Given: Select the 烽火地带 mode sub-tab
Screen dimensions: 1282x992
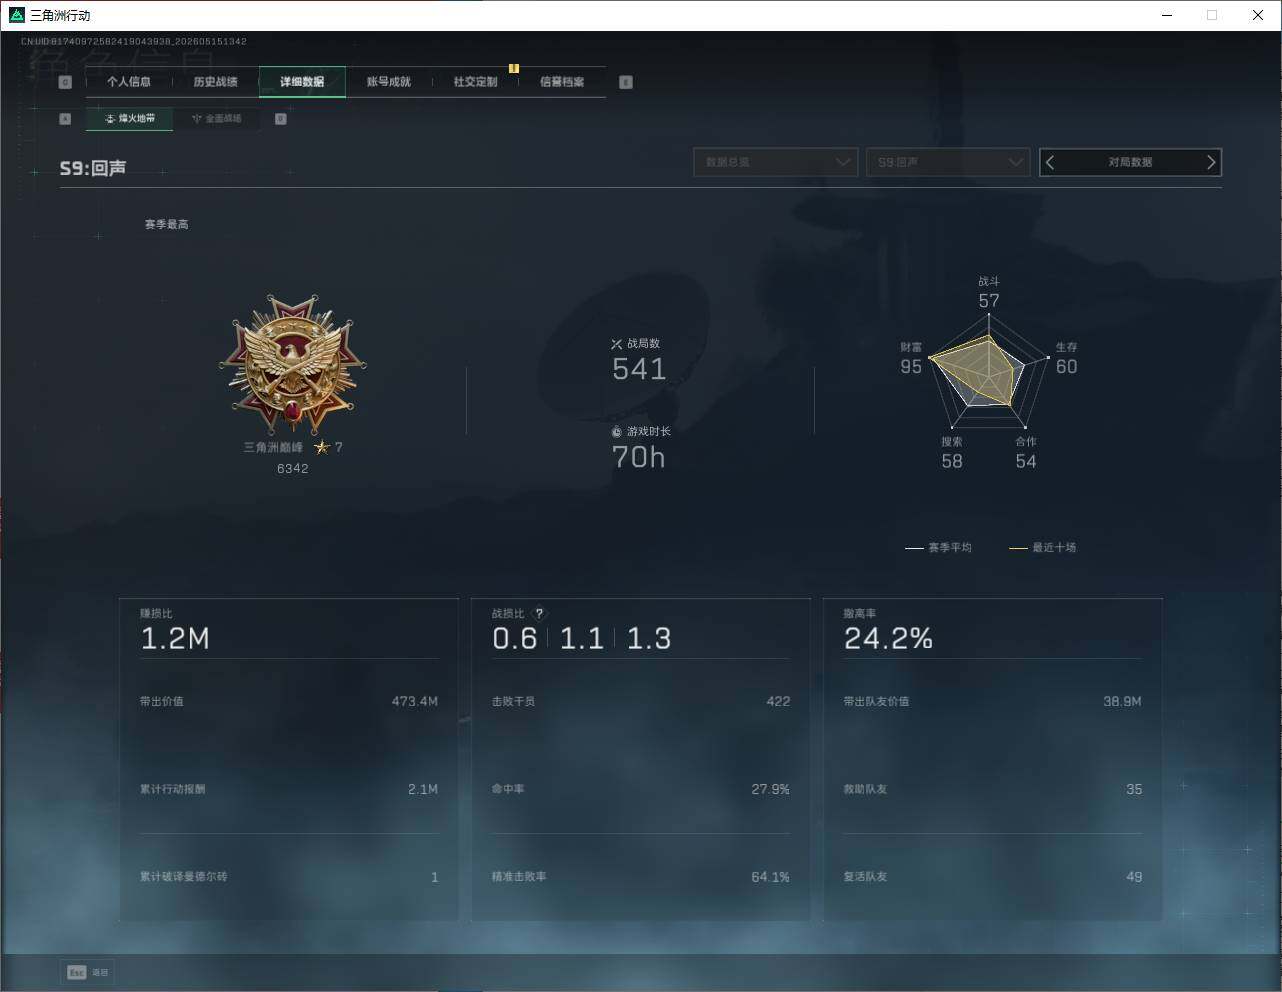Looking at the screenshot, I should click(x=130, y=119).
